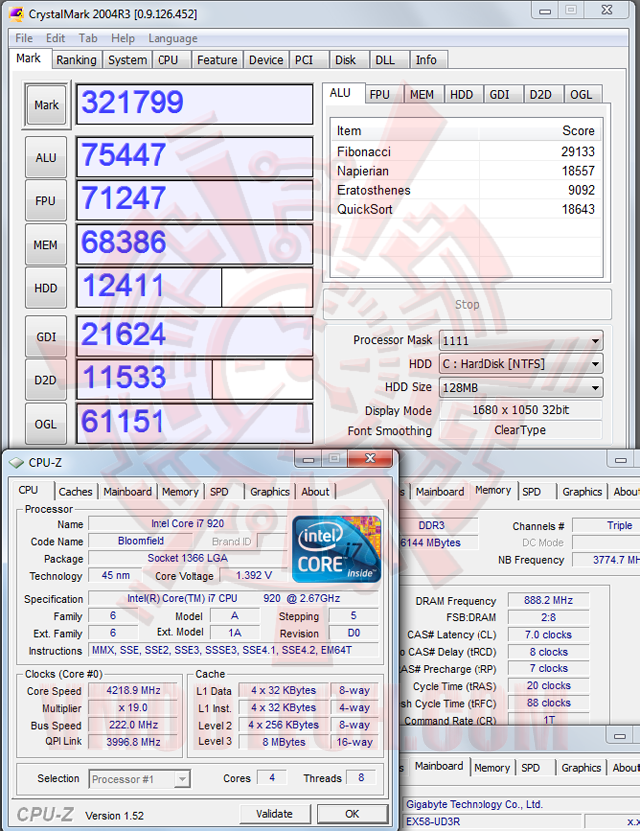Open the File menu in CrystalMark
This screenshot has height=831, width=640.
[24, 38]
